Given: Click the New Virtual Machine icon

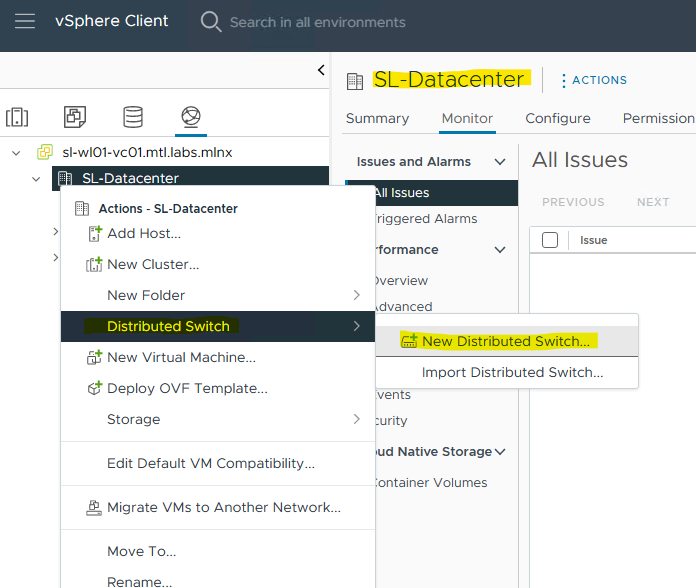Looking at the screenshot, I should pos(94,357).
